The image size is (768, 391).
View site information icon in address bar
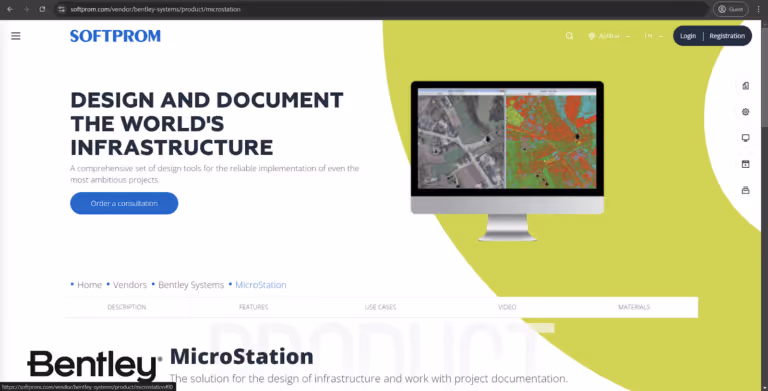pyautogui.click(x=61, y=9)
